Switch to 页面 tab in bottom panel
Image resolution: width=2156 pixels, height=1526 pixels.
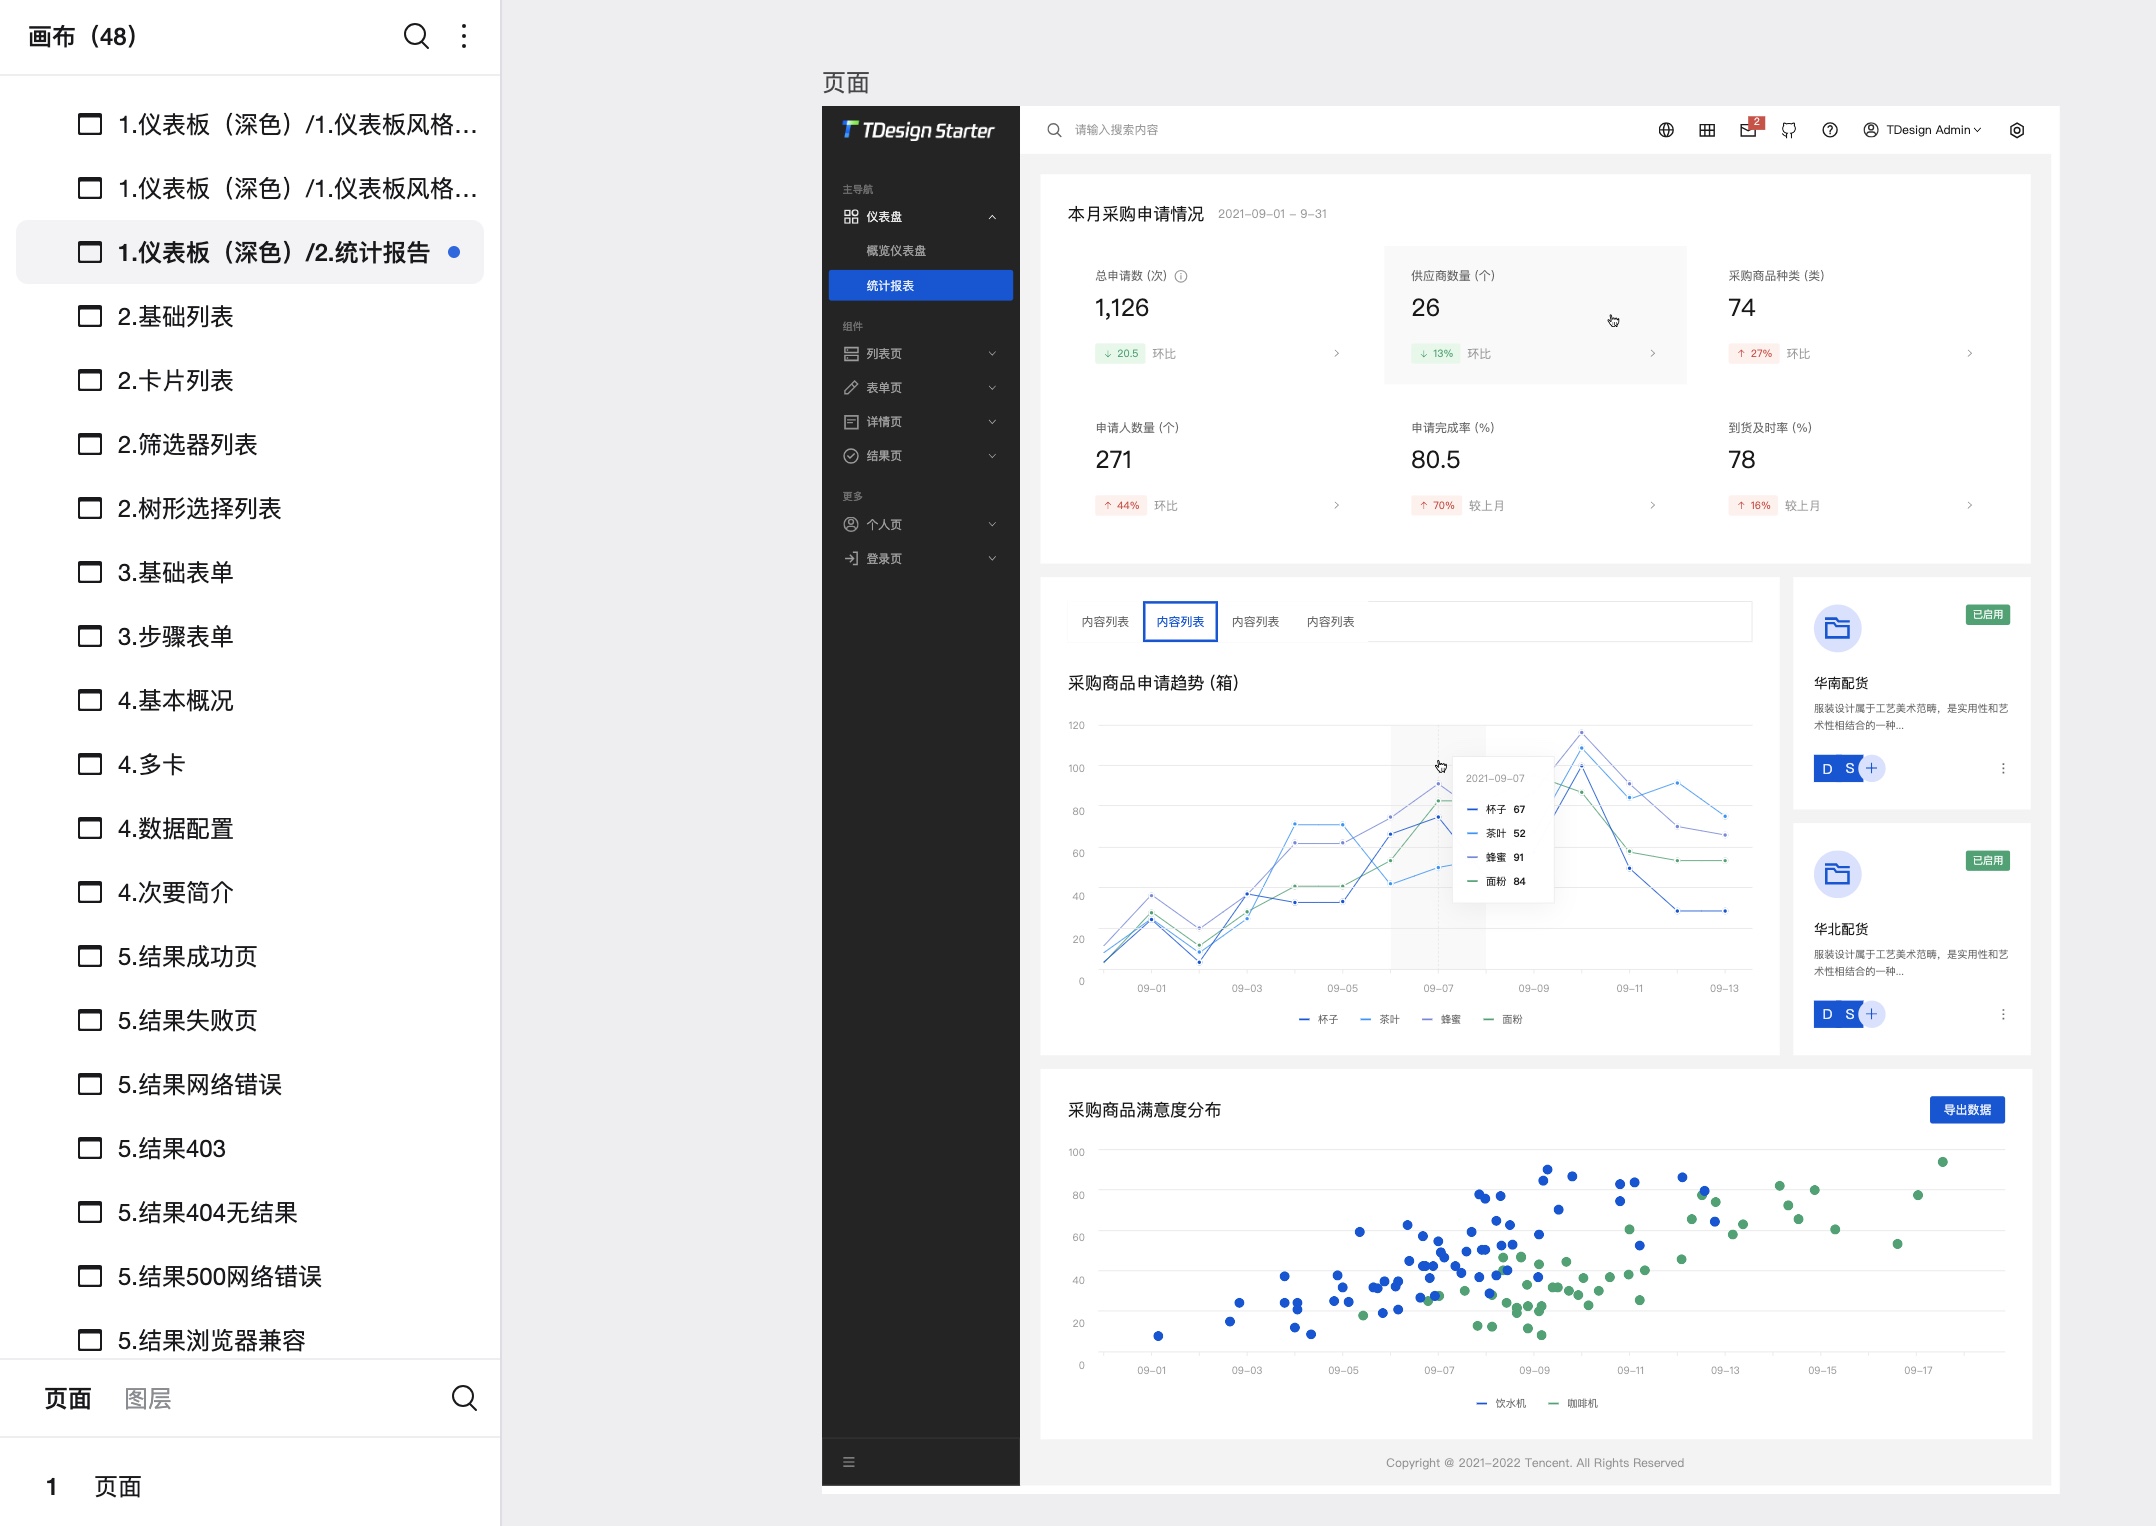click(68, 1398)
